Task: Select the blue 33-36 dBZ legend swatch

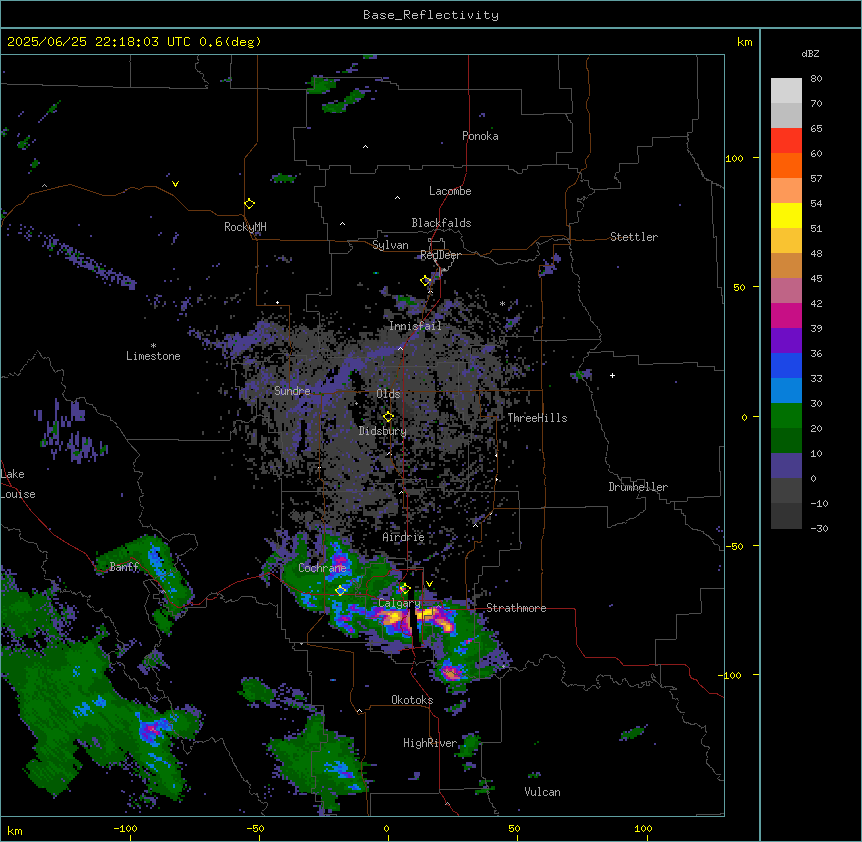Action: [786, 365]
